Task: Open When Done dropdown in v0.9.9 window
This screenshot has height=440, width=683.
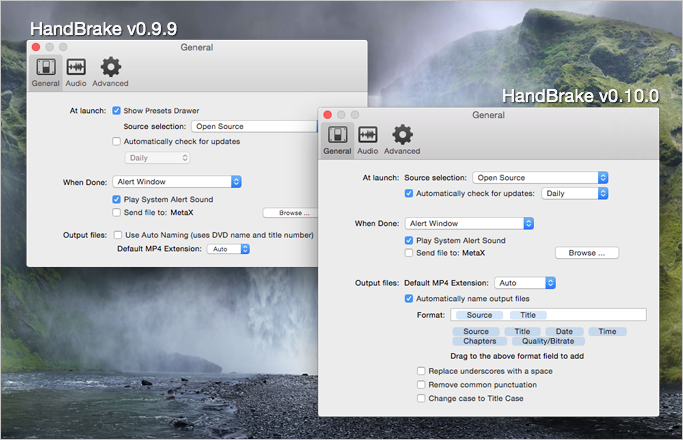Action: coord(177,182)
